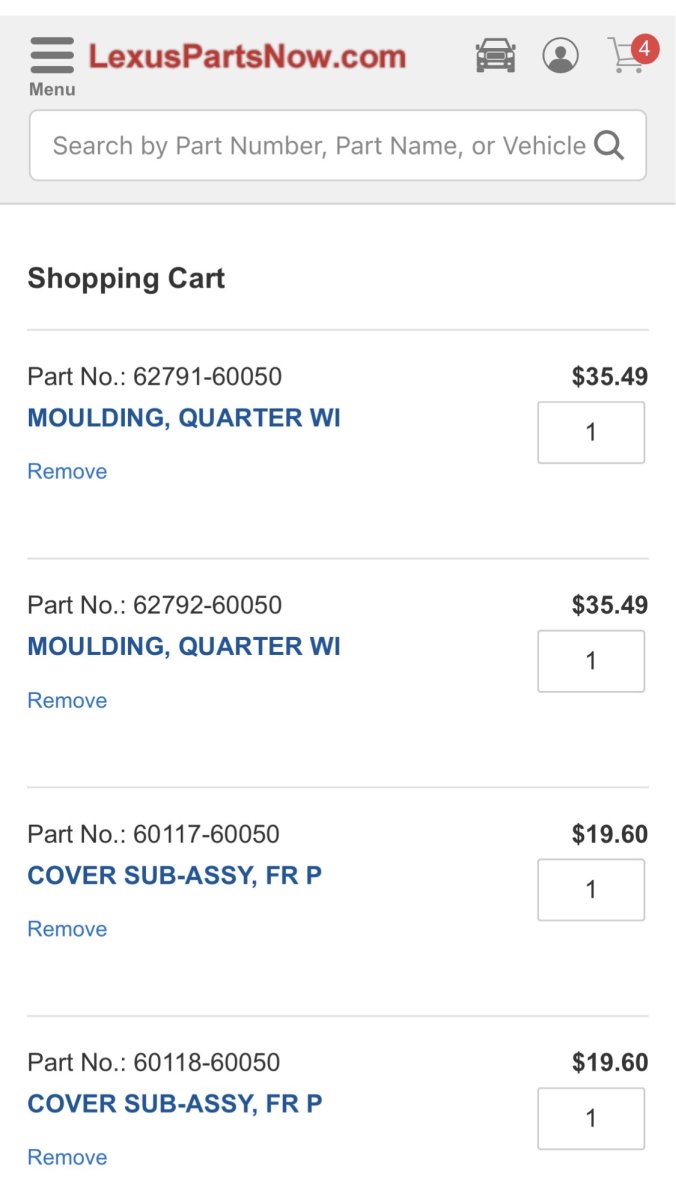This screenshot has width=676, height=1200.
Task: Open the shopping cart icon with 4 items
Action: (x=628, y=55)
